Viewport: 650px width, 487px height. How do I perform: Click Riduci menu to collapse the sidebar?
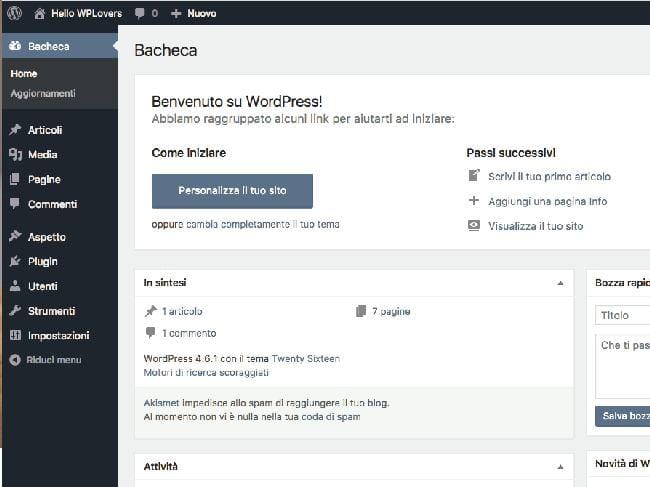pos(54,360)
